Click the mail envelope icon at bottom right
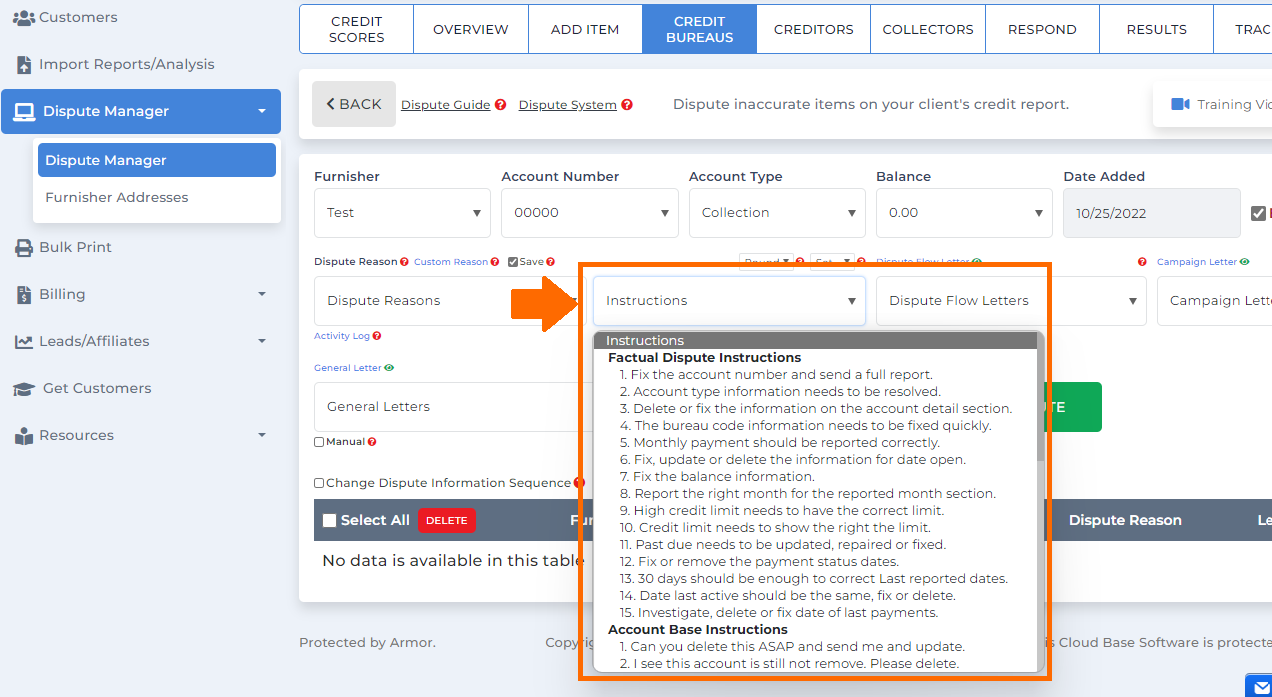The image size is (1272, 697). coord(1259,686)
